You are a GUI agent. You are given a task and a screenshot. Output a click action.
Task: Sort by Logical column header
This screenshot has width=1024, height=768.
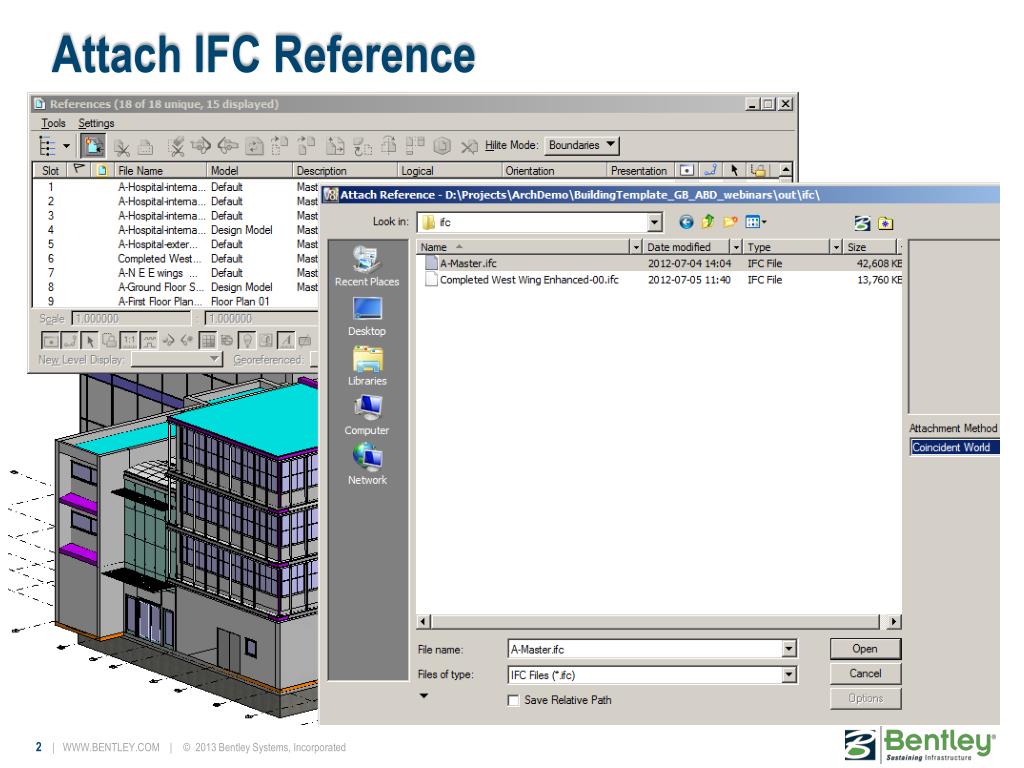tap(449, 170)
